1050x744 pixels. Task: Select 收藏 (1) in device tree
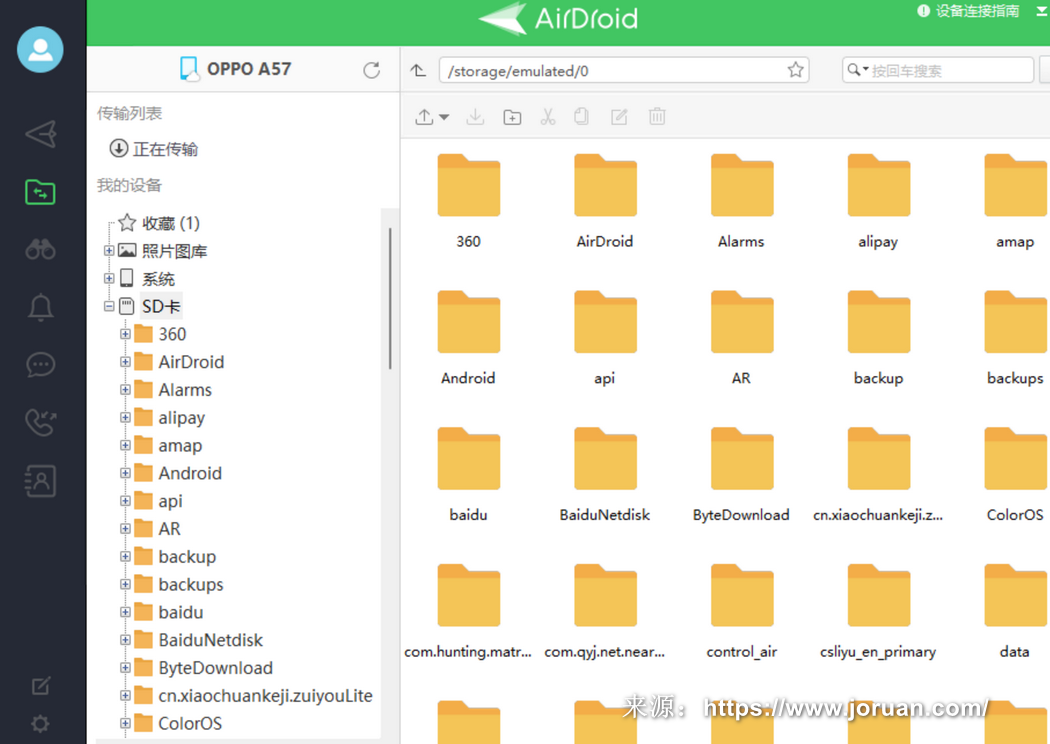click(170, 223)
